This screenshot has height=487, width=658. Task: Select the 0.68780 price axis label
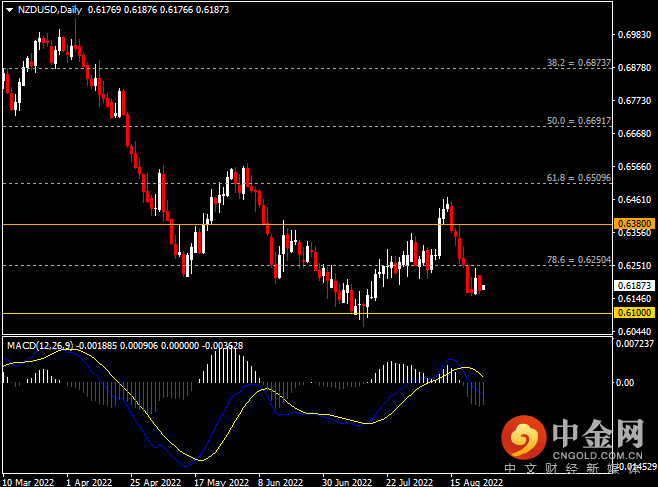pos(634,68)
